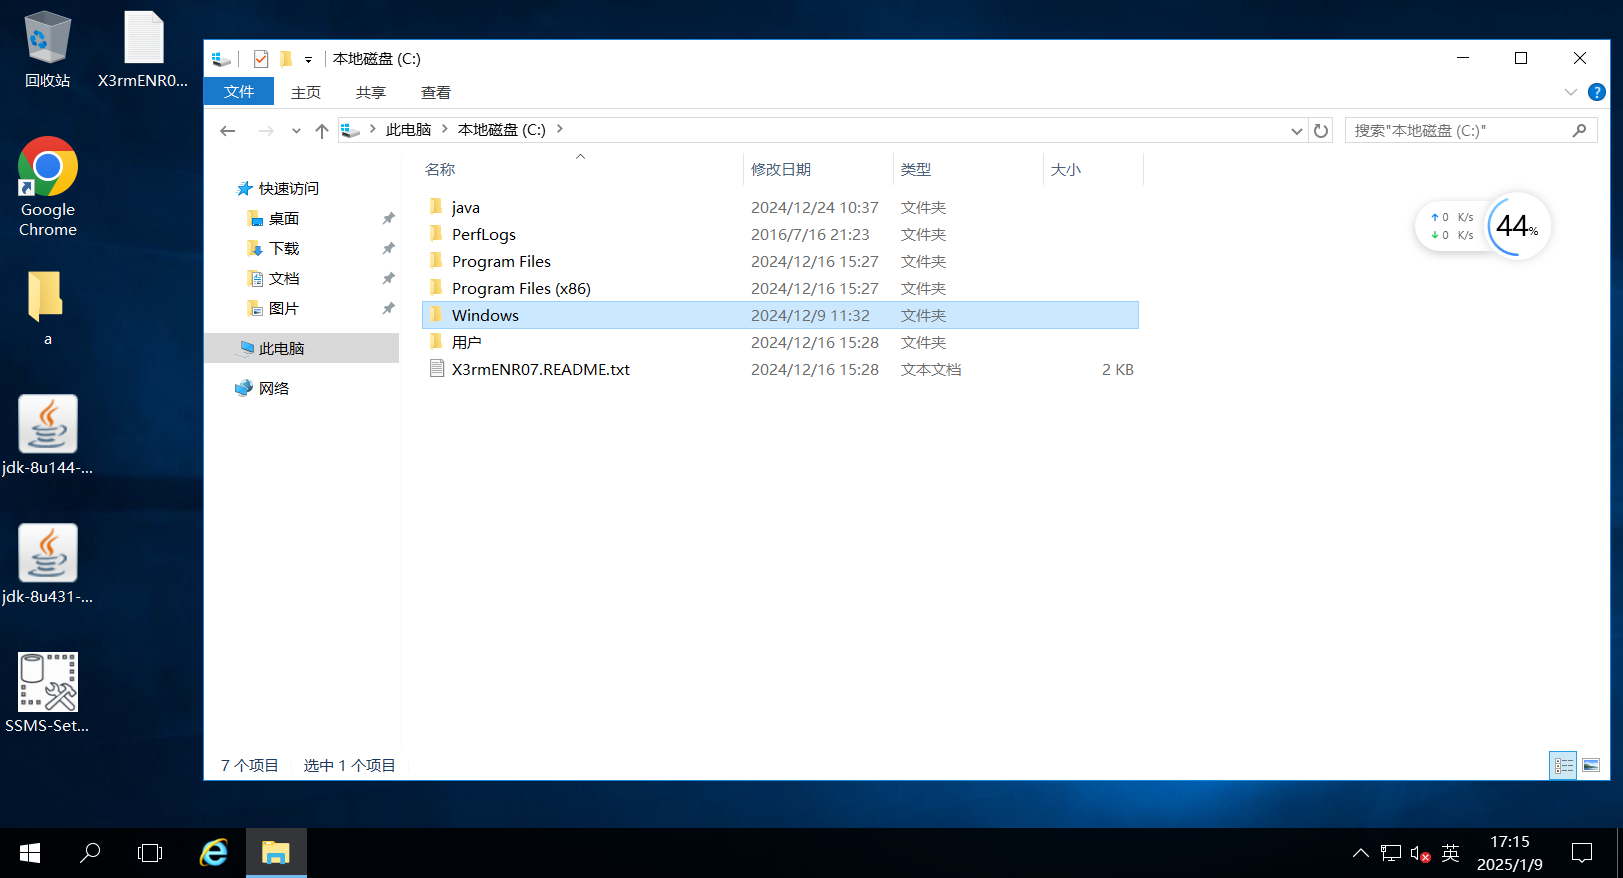This screenshot has width=1623, height=878.
Task: Click the Properties quick access toolbar icon
Action: 261,59
